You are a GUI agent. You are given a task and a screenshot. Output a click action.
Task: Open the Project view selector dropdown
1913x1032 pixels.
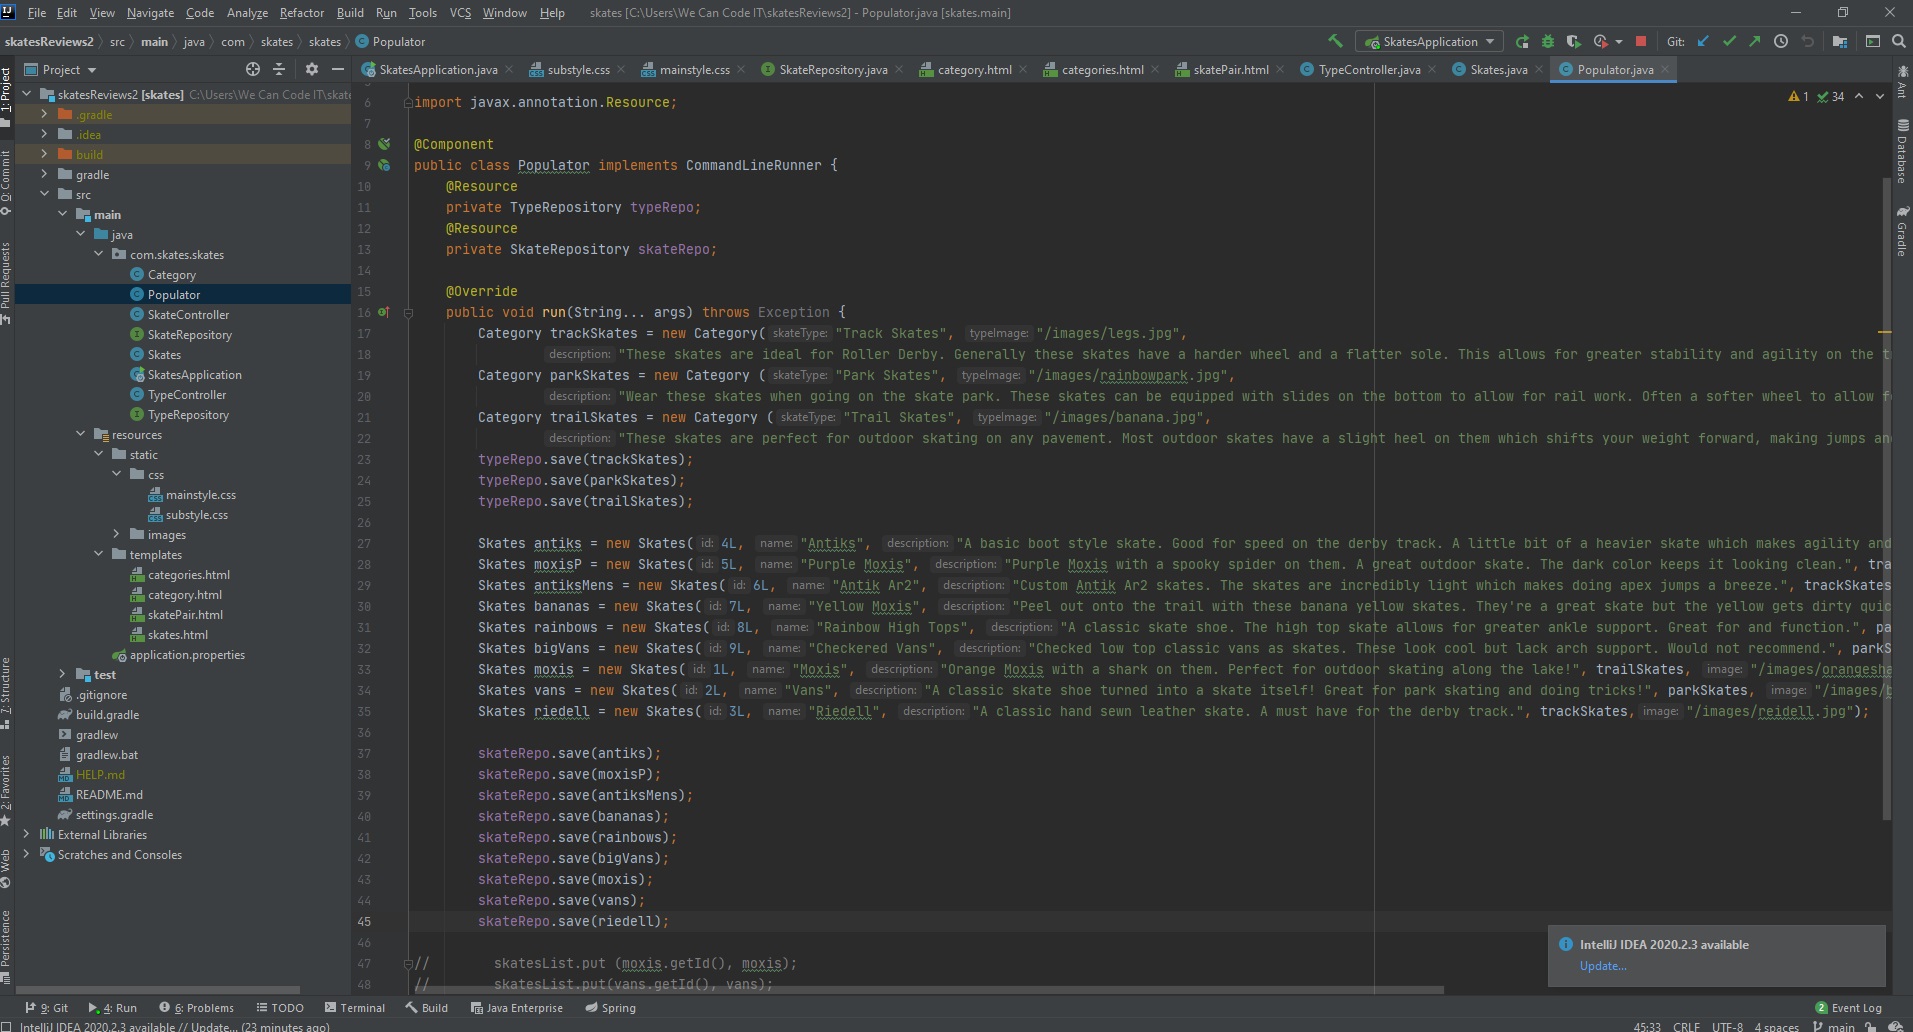[60, 69]
